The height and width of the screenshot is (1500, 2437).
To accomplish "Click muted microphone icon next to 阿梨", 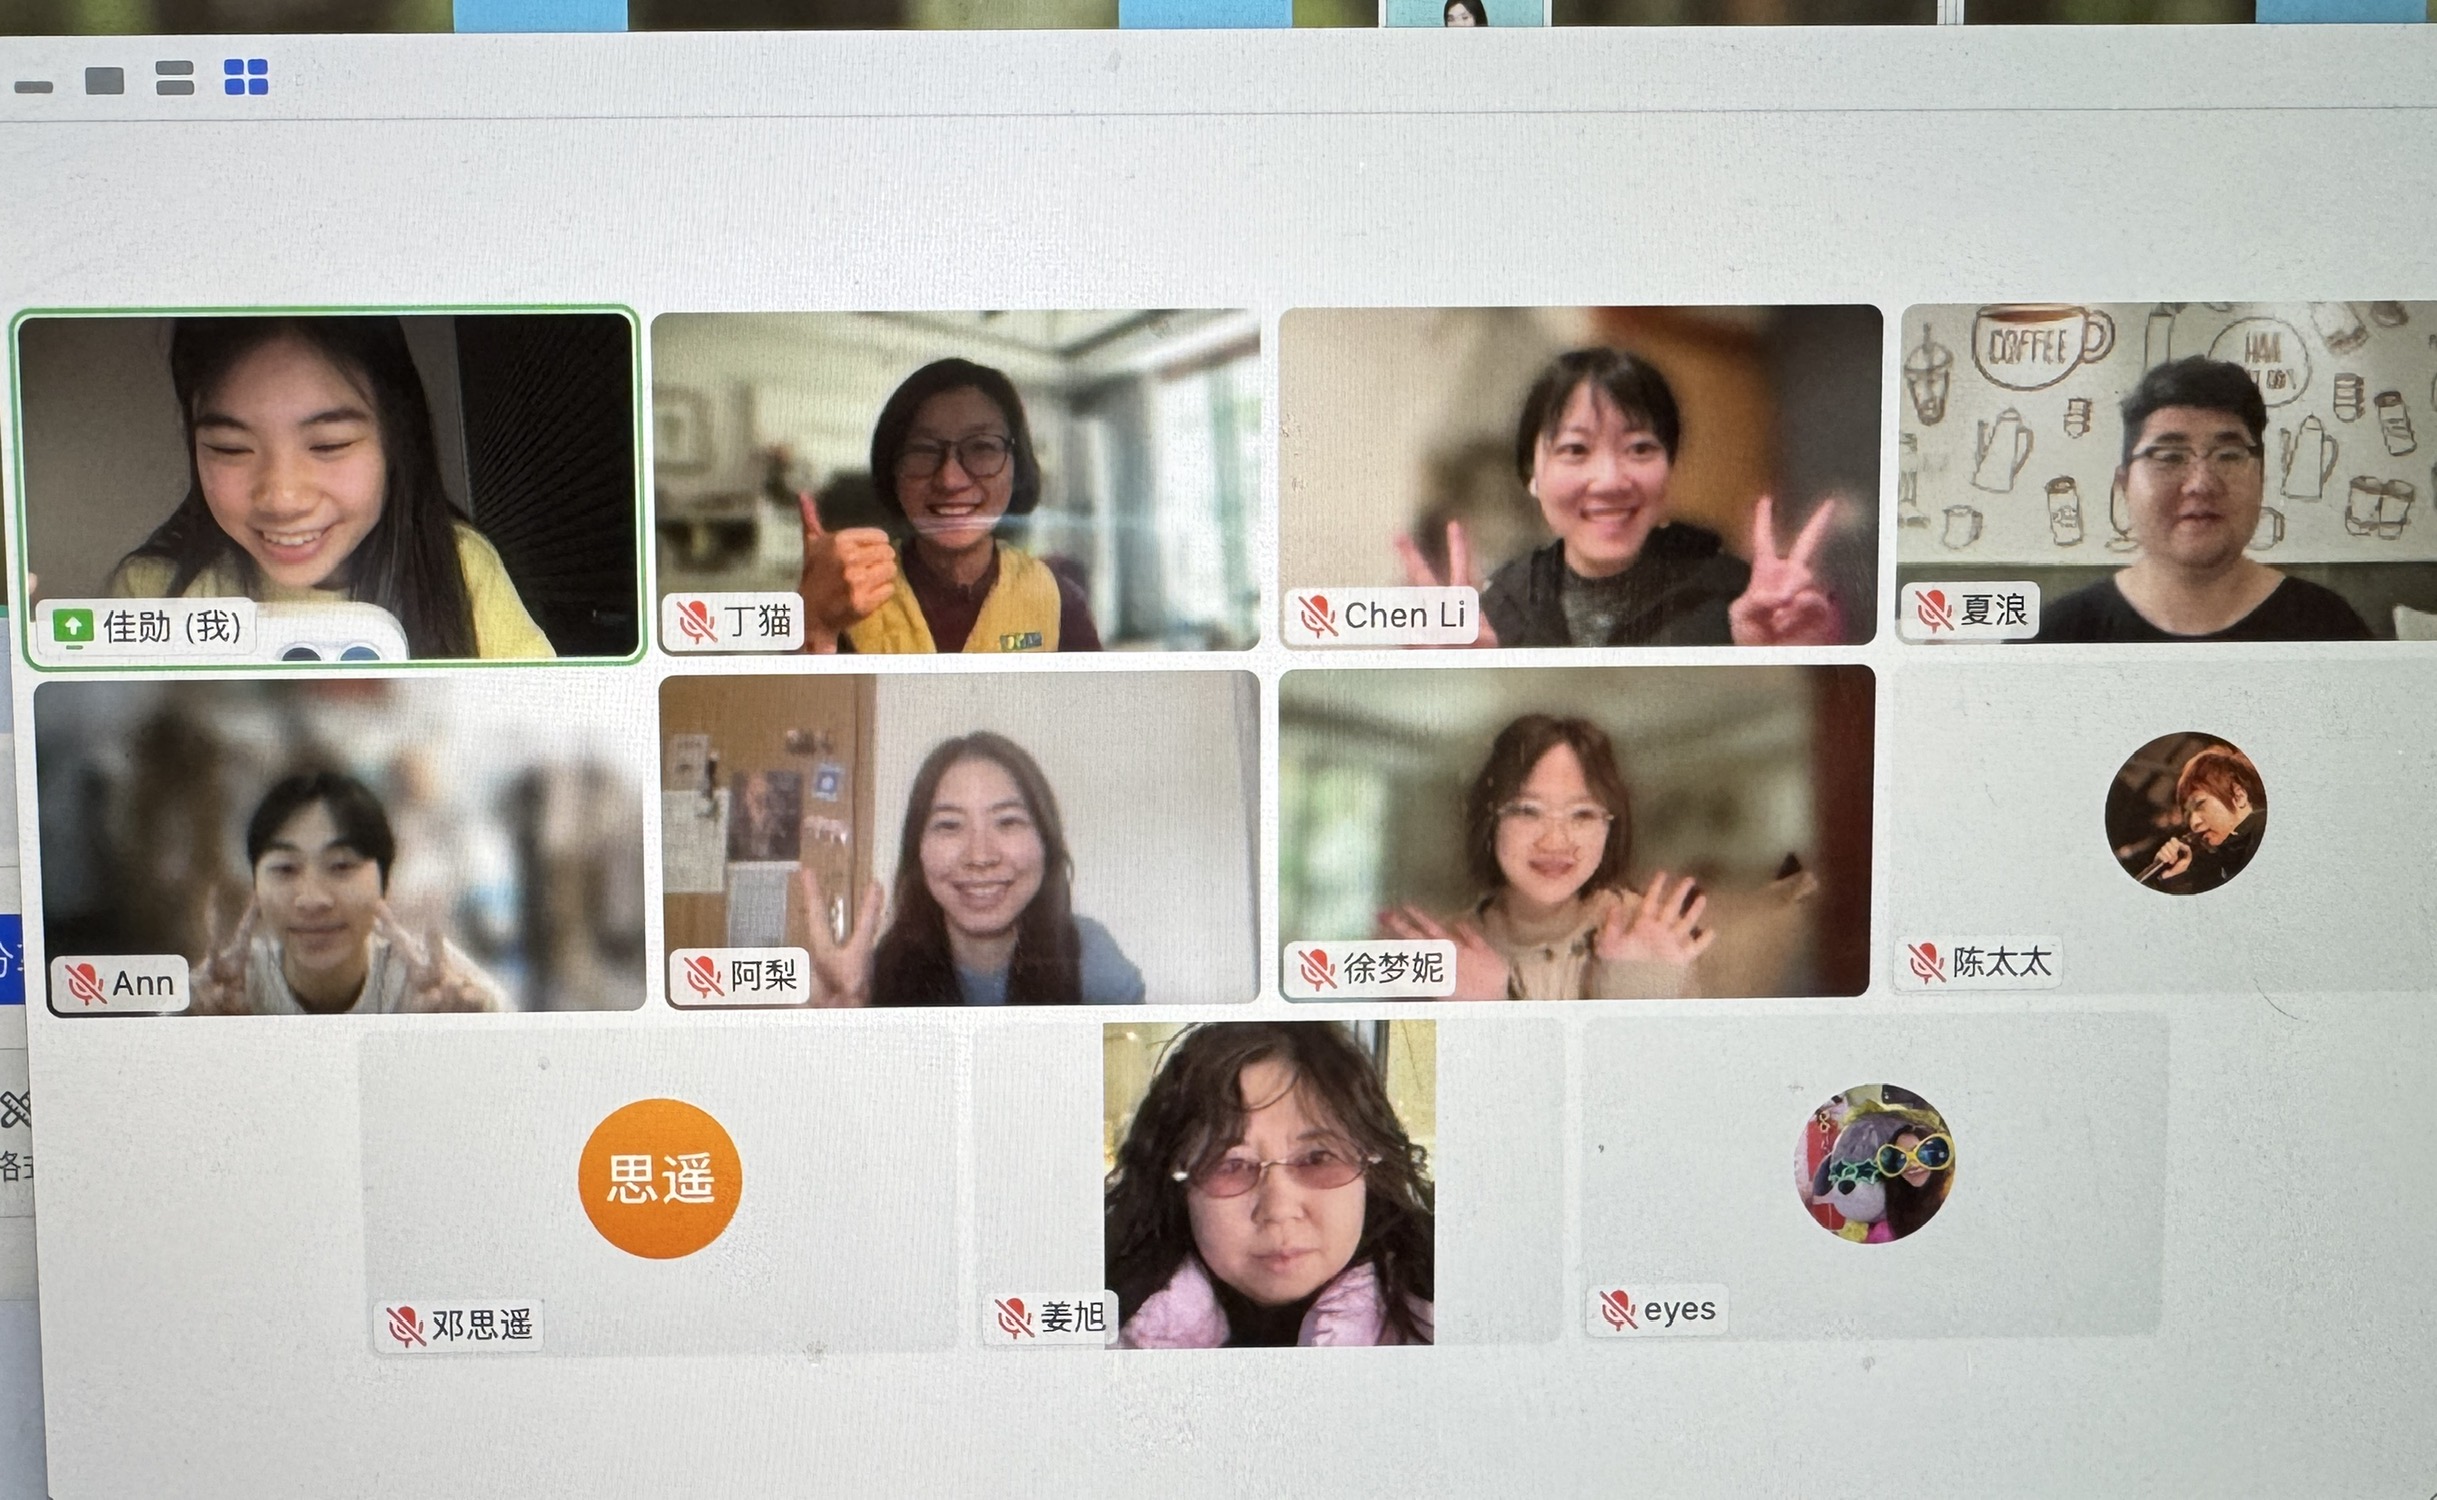I will coord(702,975).
